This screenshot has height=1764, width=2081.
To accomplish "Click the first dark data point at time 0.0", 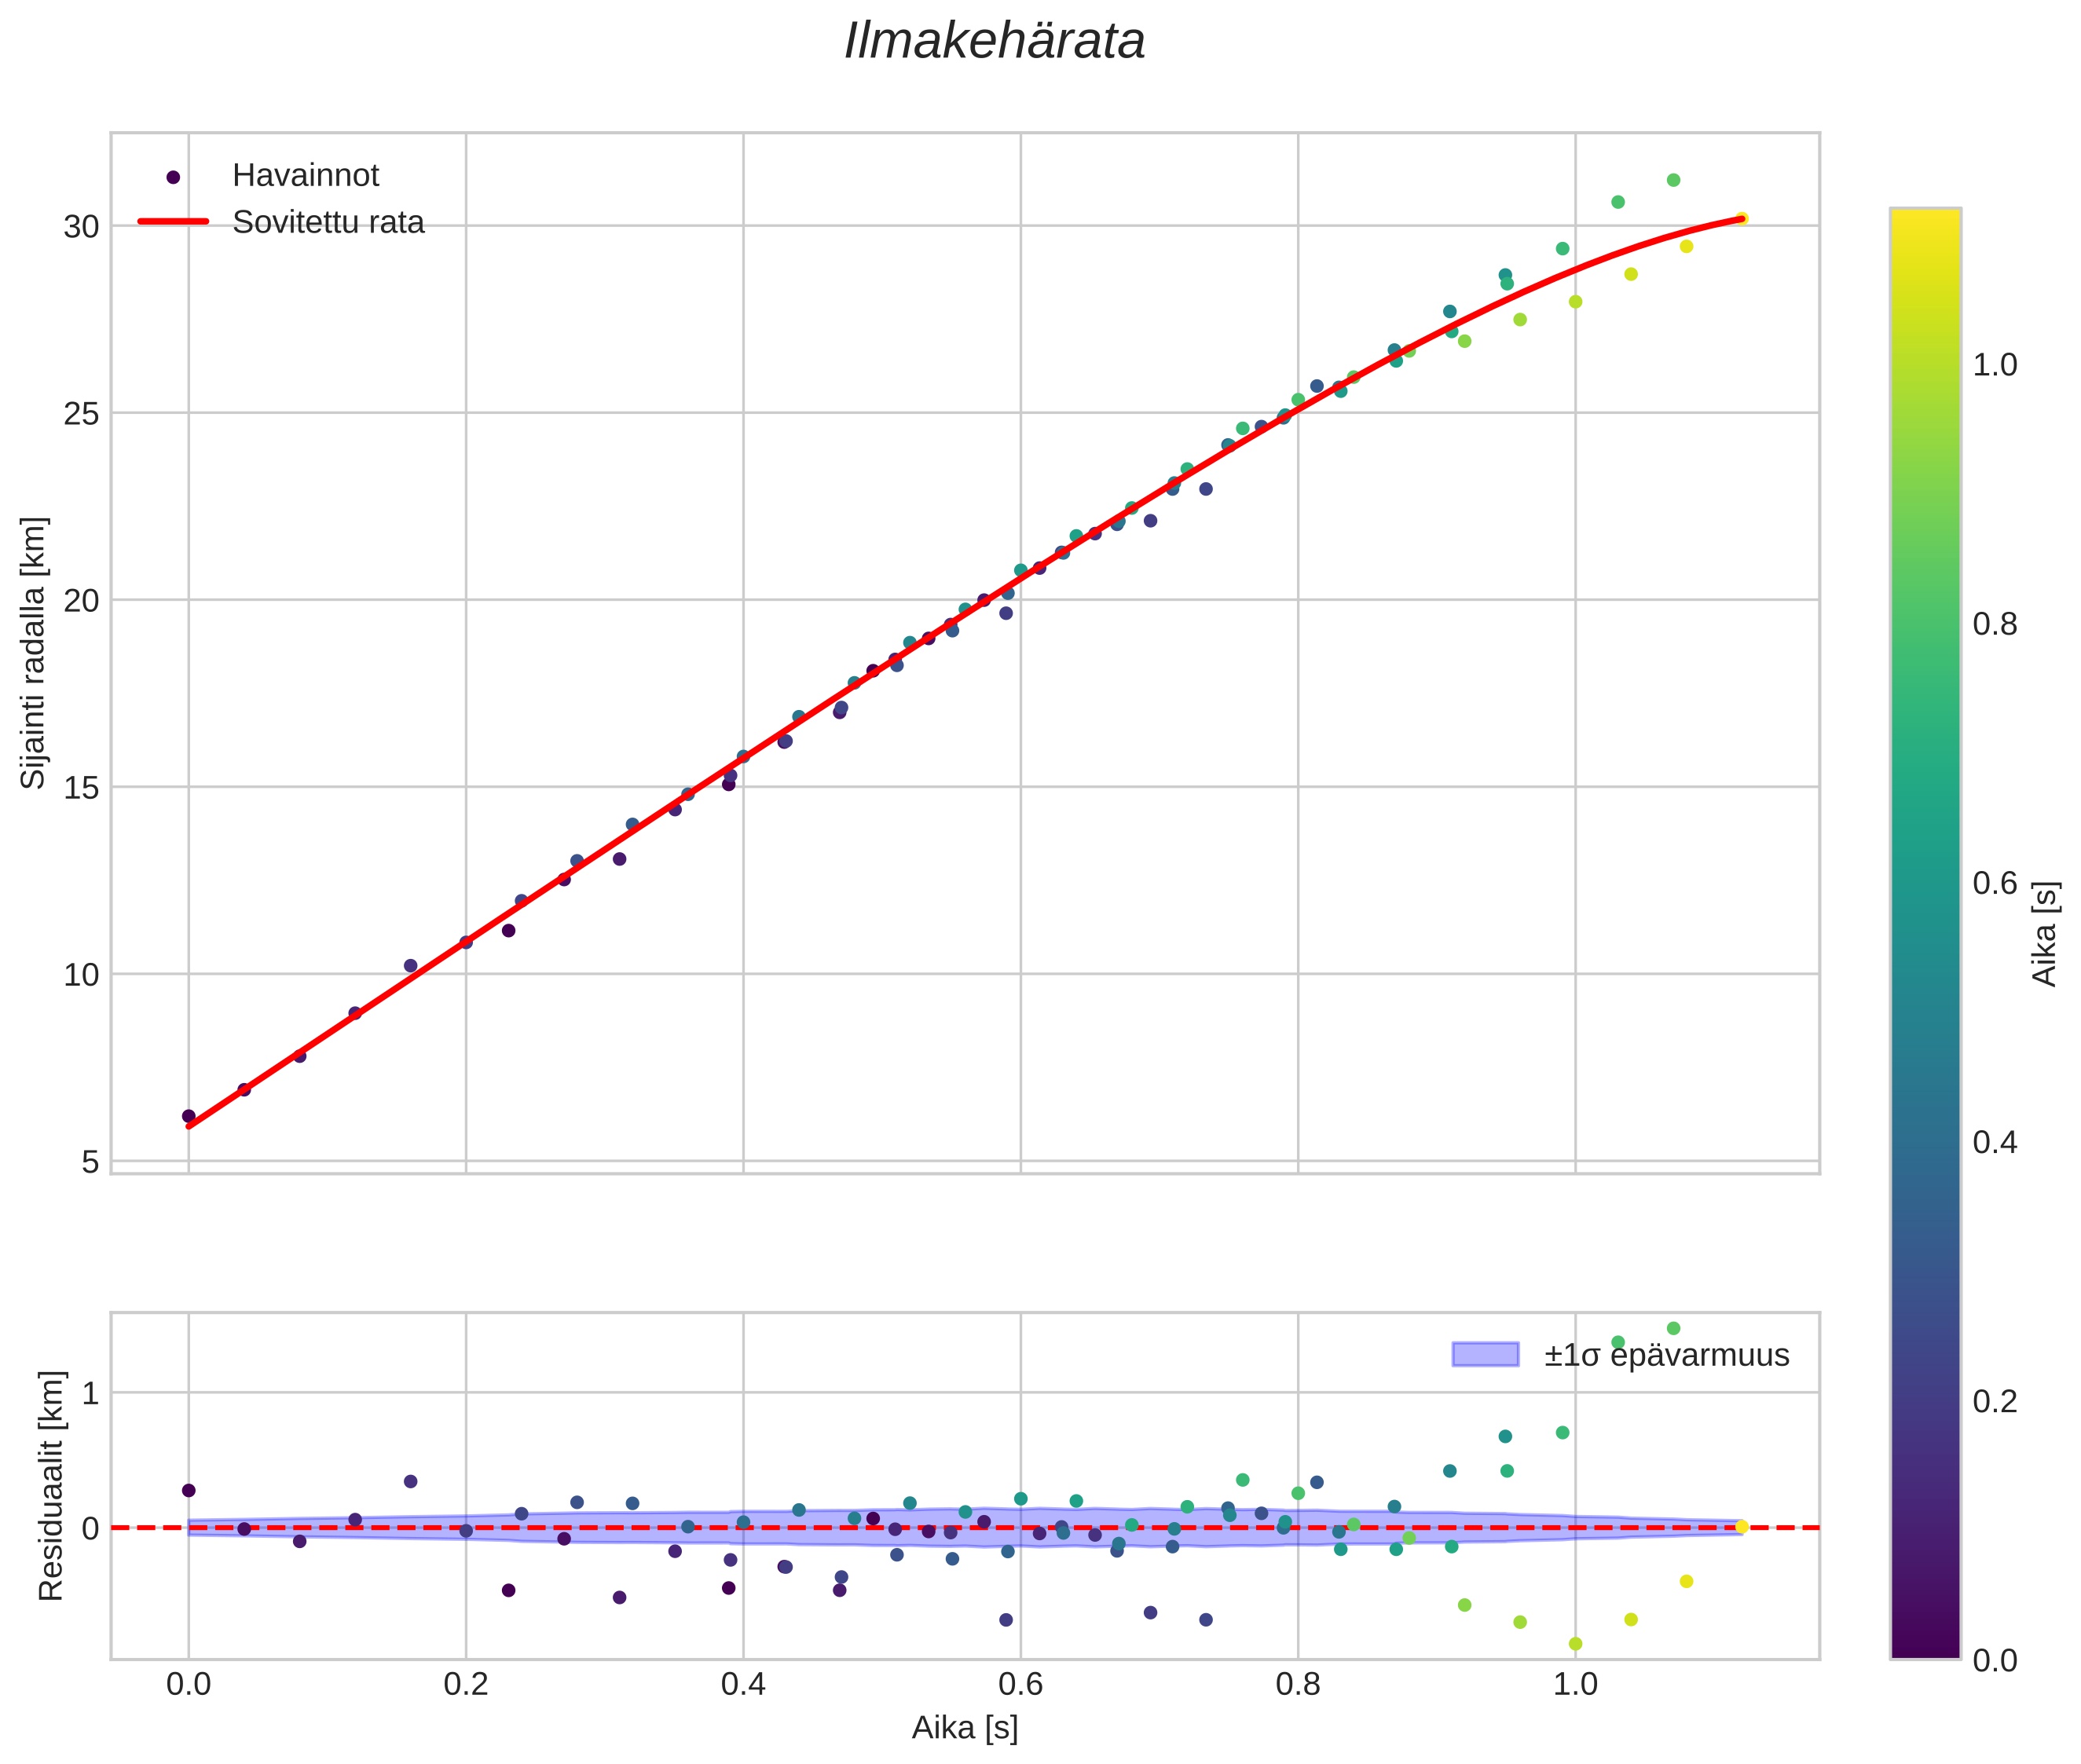I will click(x=188, y=1116).
